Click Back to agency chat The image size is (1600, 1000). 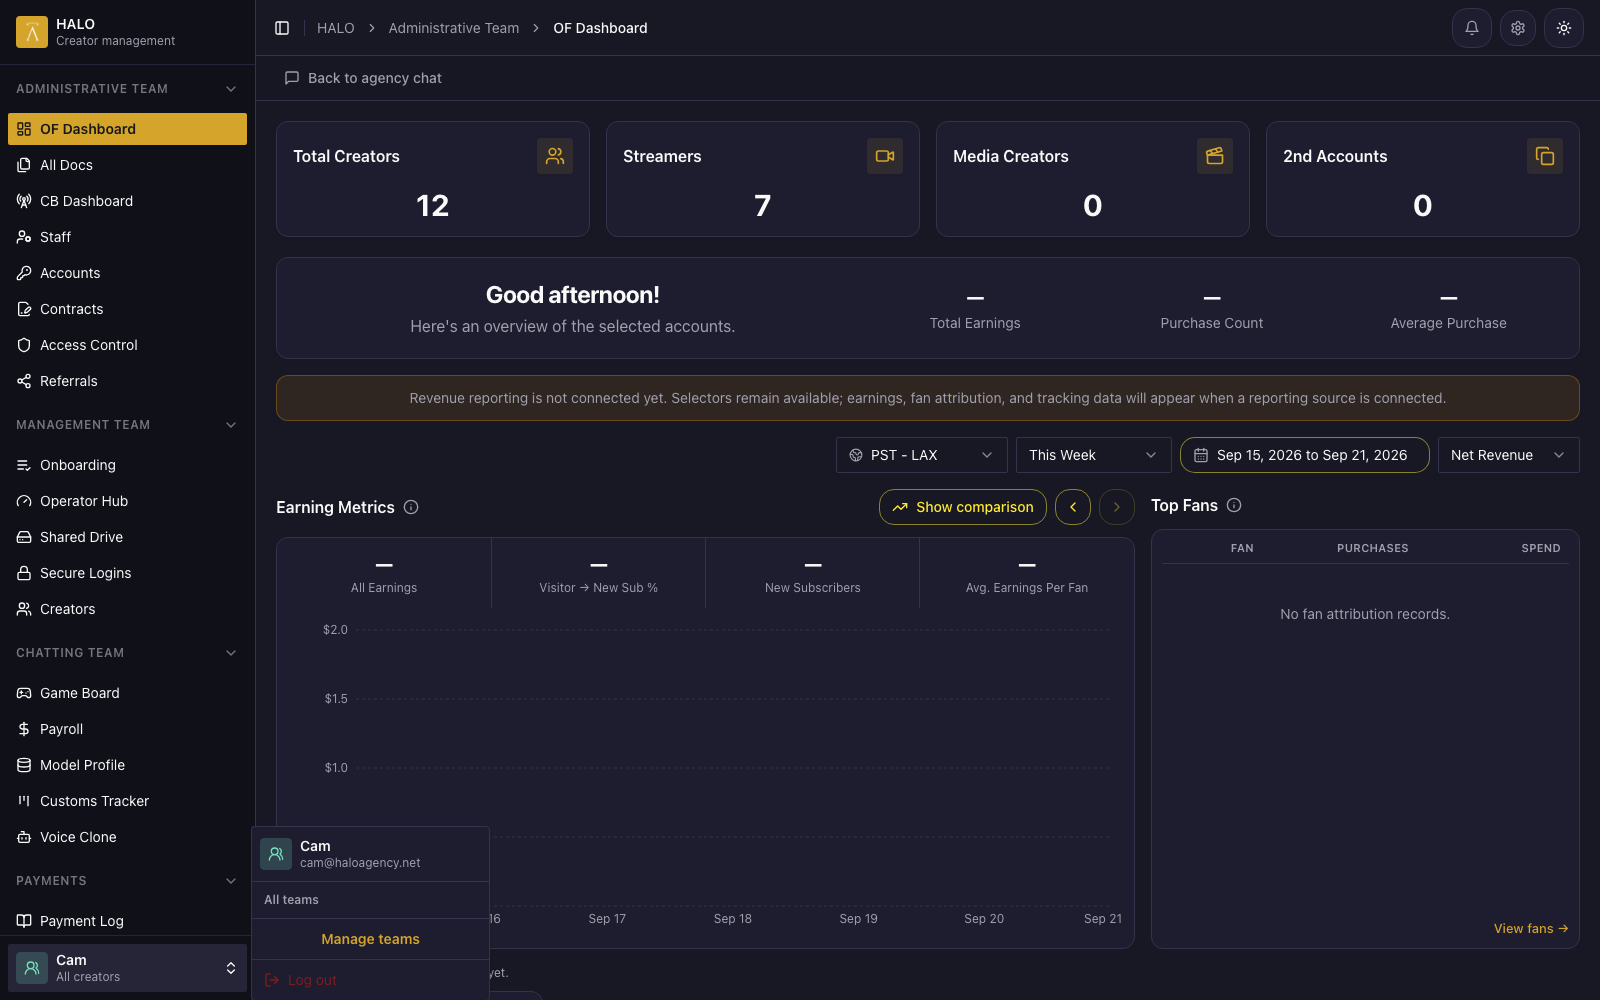[x=363, y=78]
